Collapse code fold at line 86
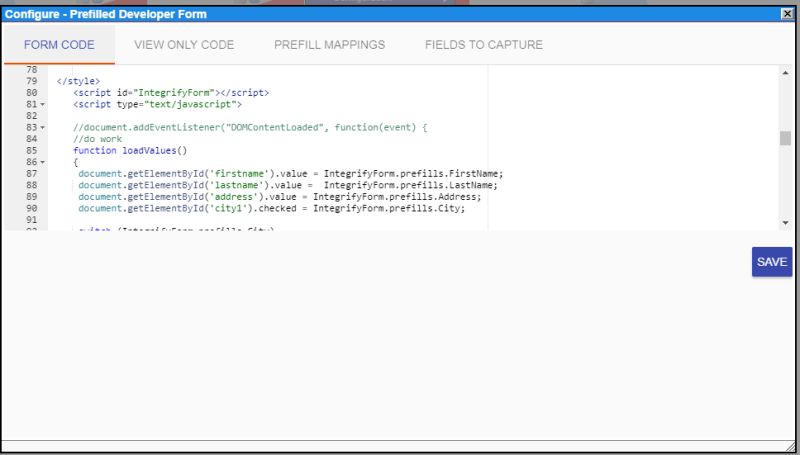The image size is (800, 455). pyautogui.click(x=42, y=162)
